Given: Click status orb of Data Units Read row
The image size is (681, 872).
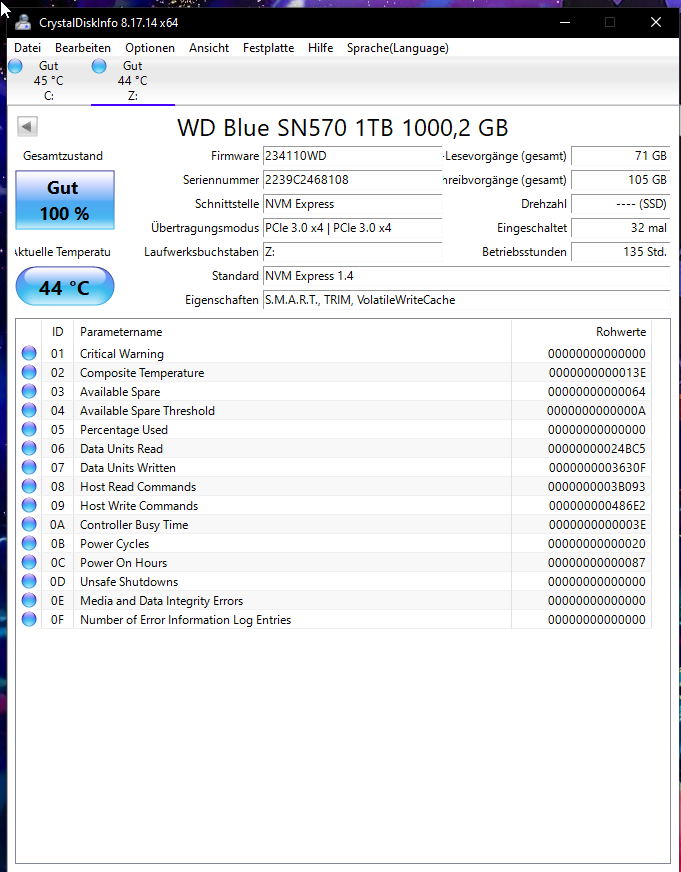Looking at the screenshot, I should click(x=29, y=448).
